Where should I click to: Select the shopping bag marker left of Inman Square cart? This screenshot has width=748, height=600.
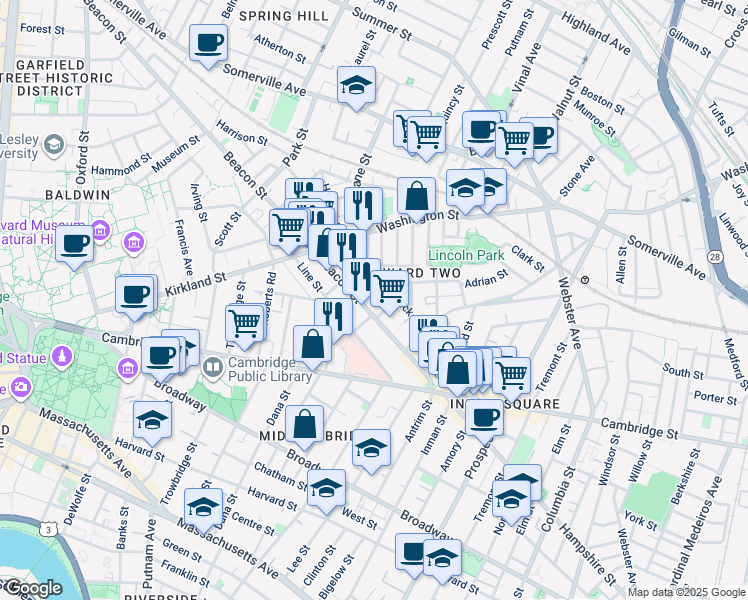click(x=457, y=371)
